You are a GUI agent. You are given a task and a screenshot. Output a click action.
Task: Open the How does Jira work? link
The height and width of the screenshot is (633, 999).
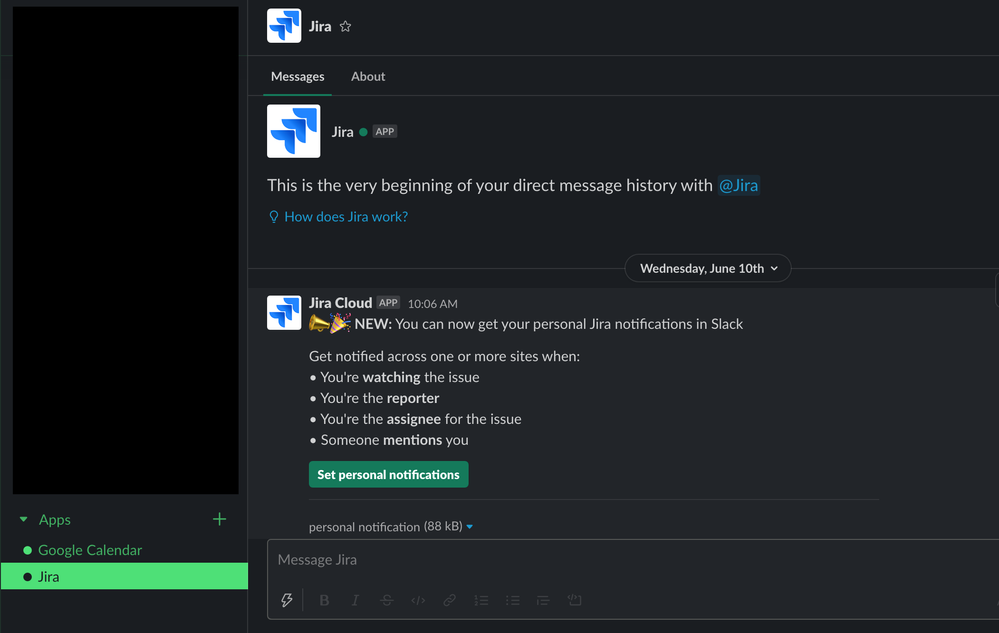coord(346,217)
